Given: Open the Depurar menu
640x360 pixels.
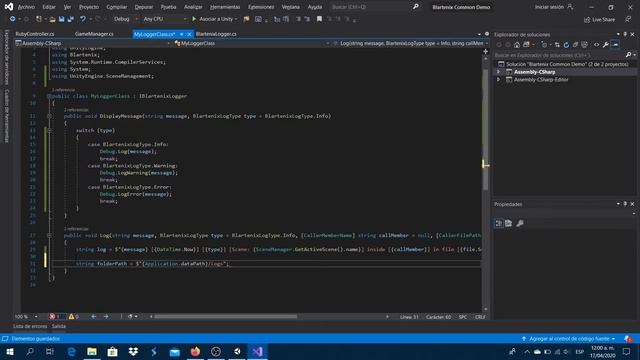Looking at the screenshot, I should (144, 7).
